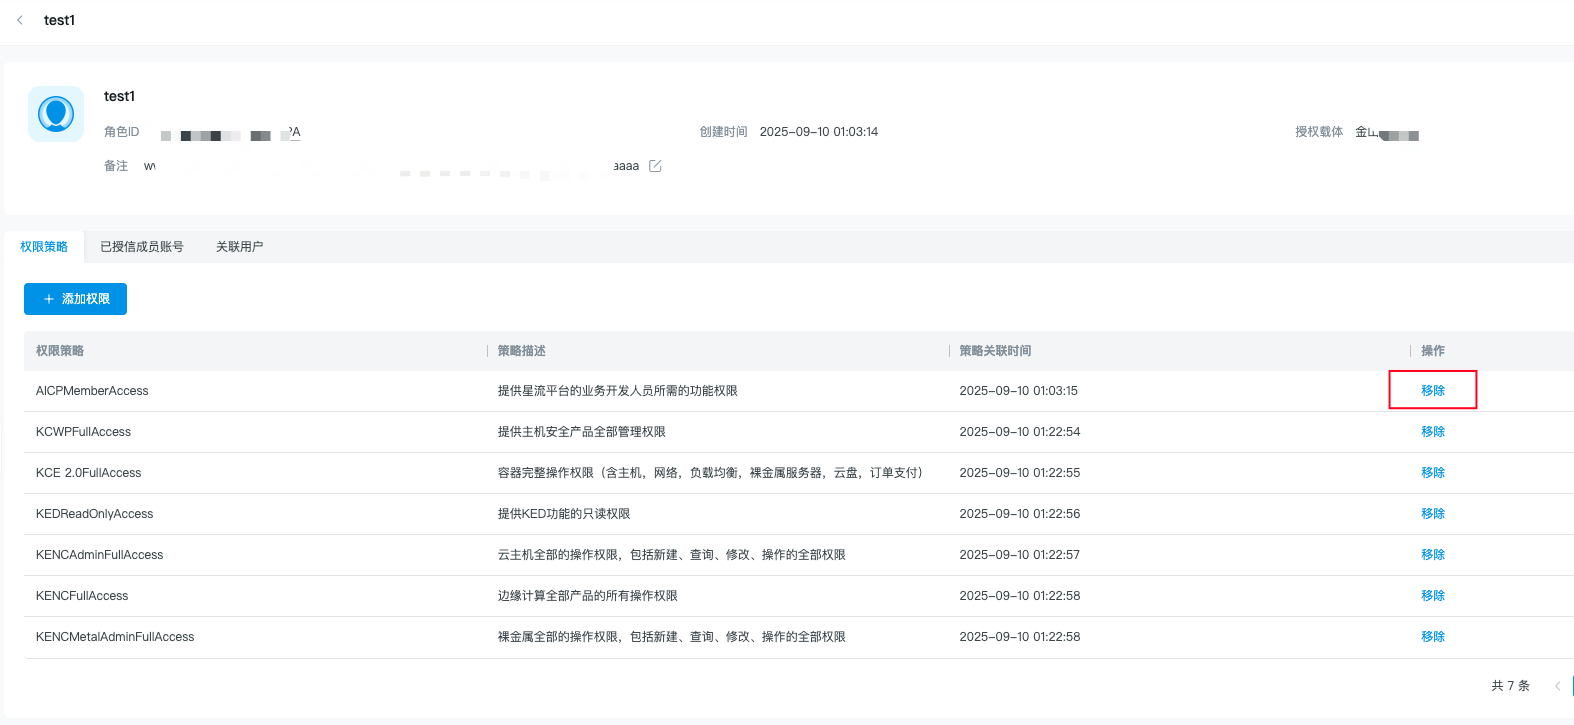Click 移除 next to KENCFullAccess
The width and height of the screenshot is (1574, 725).
click(x=1432, y=596)
